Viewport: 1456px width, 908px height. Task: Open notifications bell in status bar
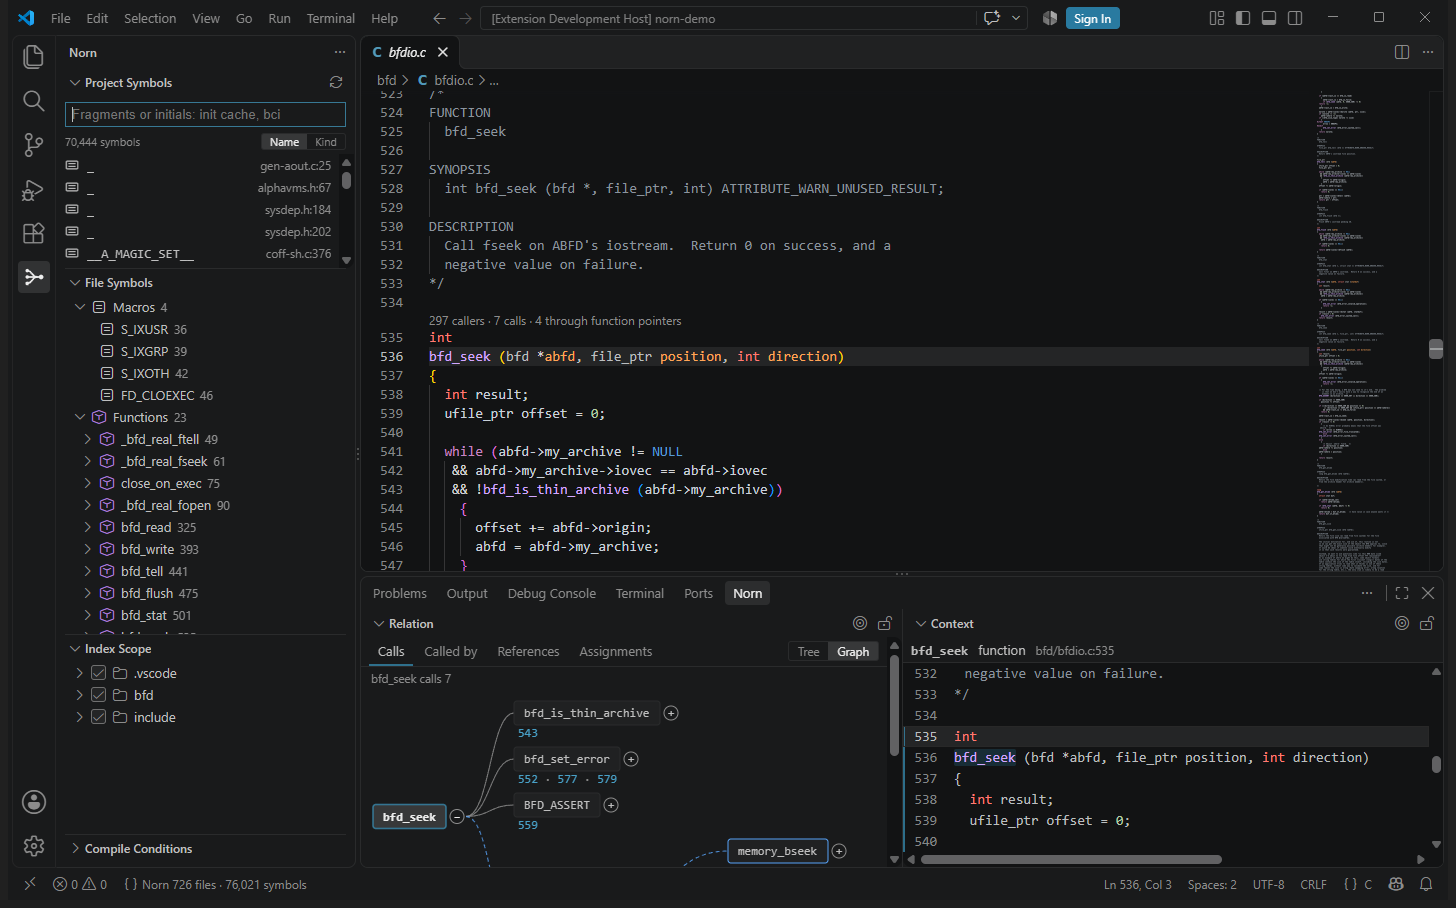click(x=1426, y=884)
